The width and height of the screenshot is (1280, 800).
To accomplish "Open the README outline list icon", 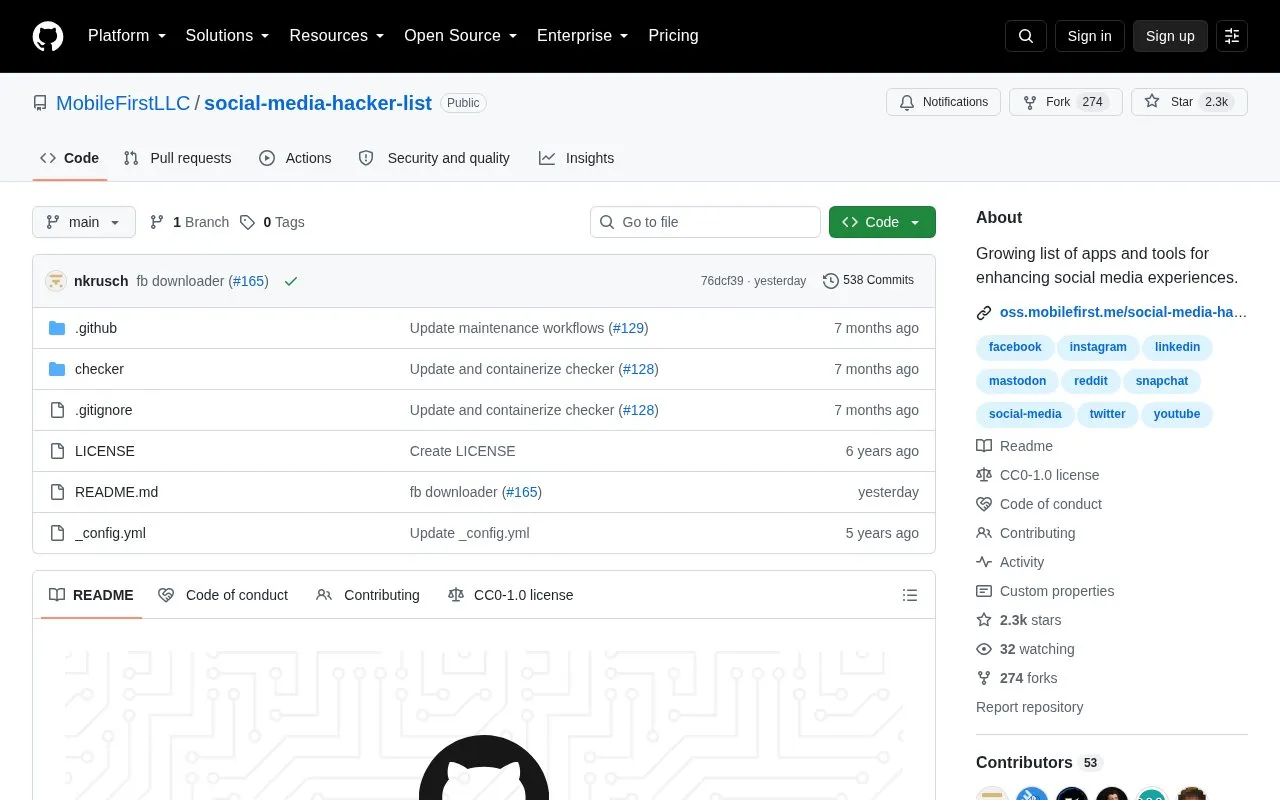I will coord(910,595).
